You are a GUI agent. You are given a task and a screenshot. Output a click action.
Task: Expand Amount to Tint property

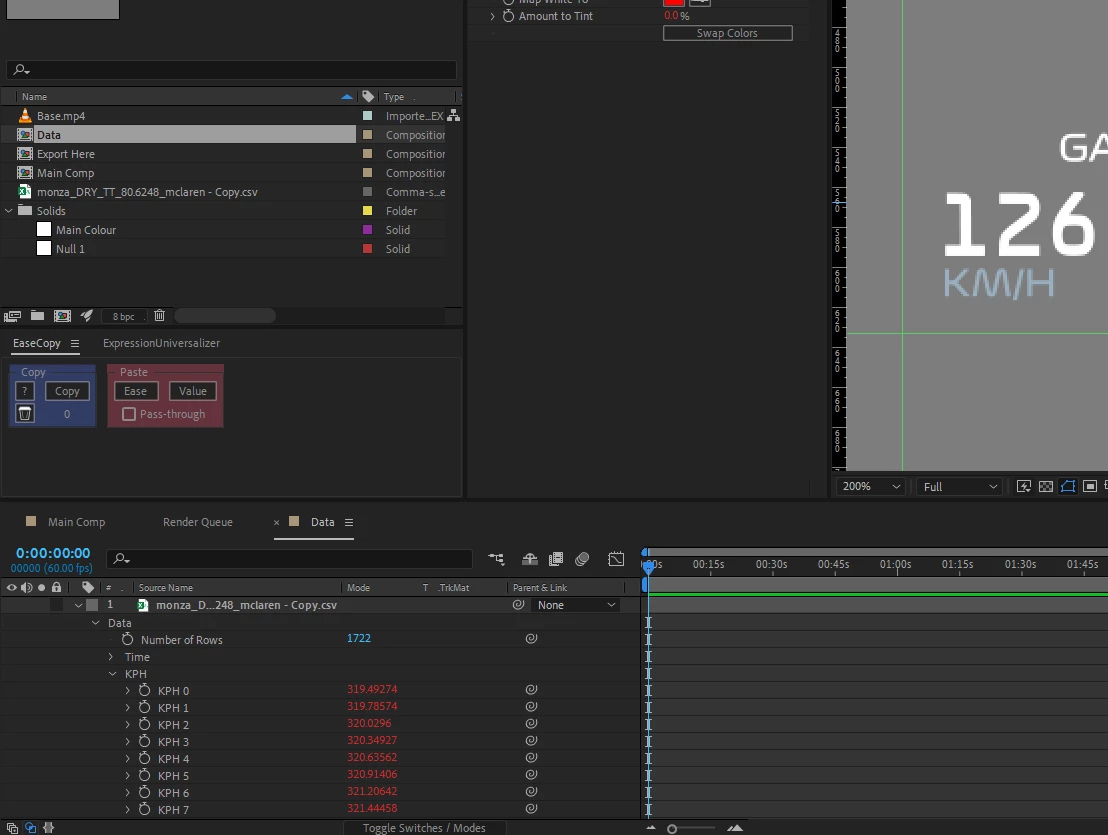pos(493,16)
